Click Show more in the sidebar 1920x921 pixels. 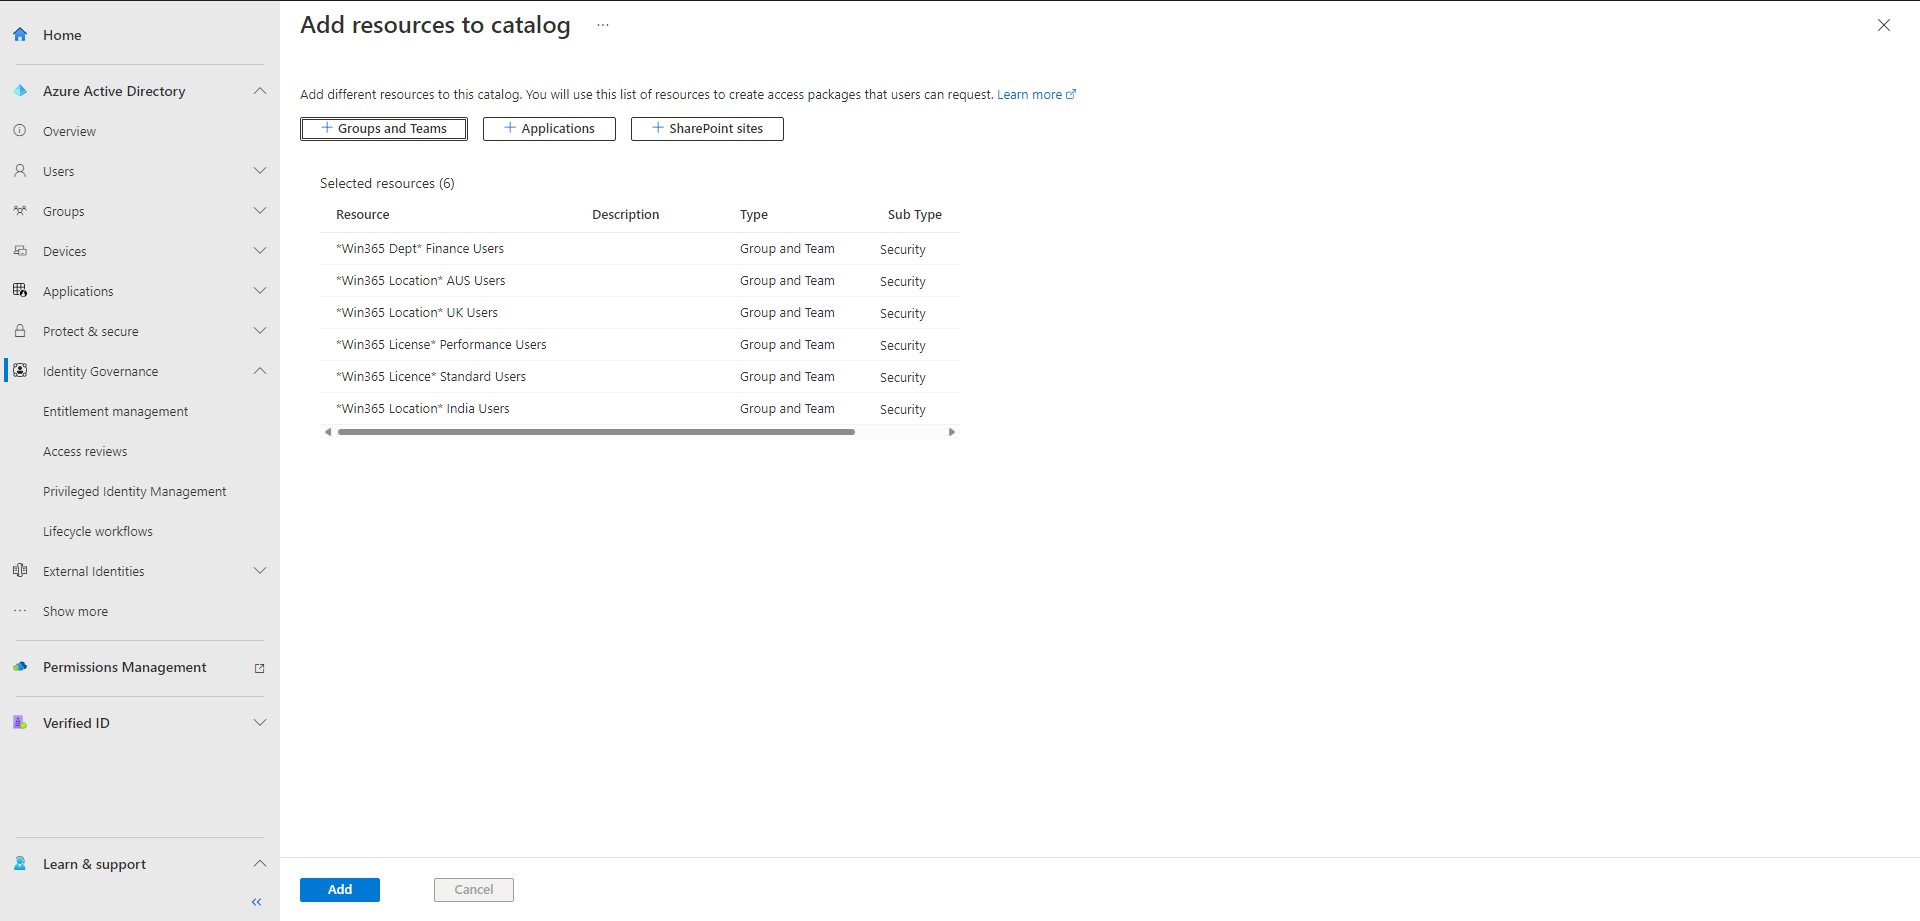75,610
